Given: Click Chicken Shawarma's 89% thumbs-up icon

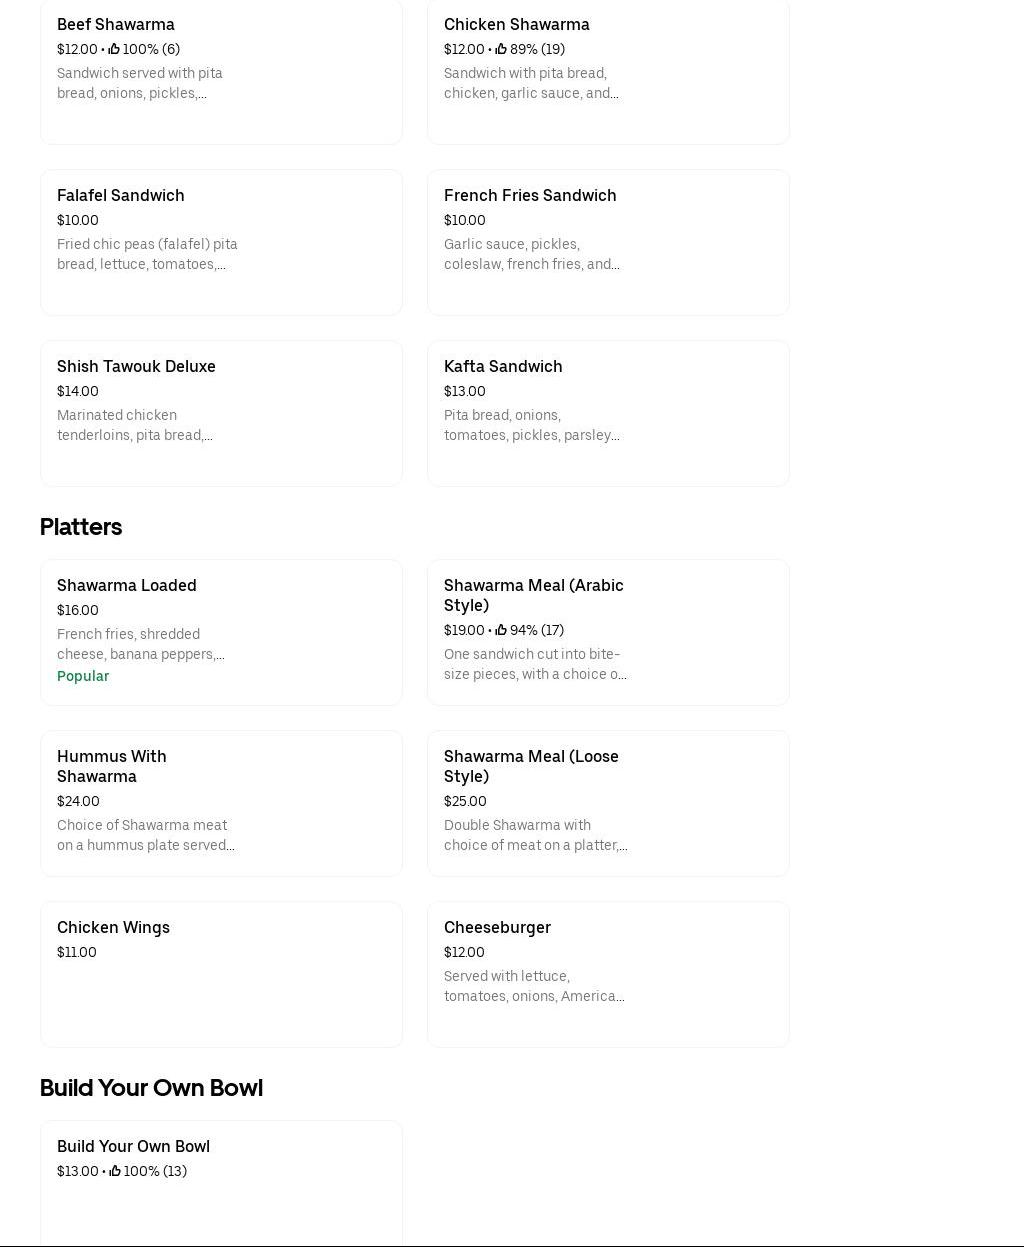Looking at the screenshot, I should [501, 49].
